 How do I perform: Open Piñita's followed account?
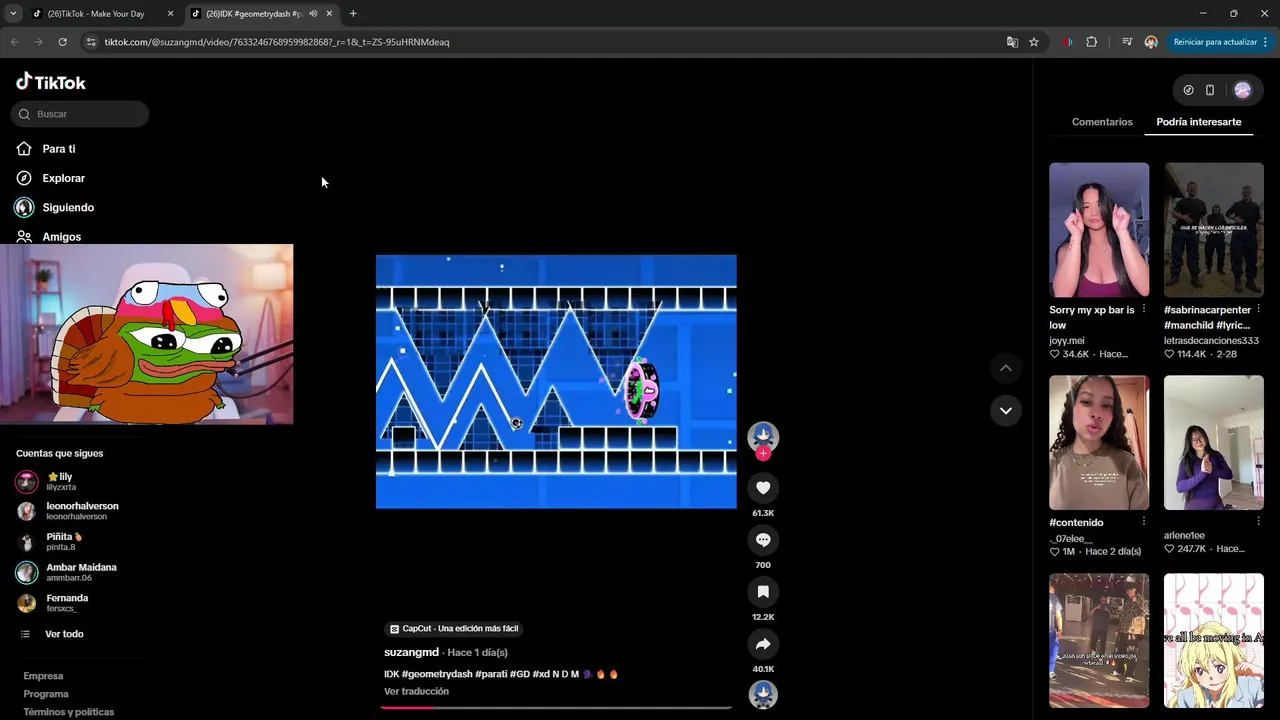pyautogui.click(x=52, y=542)
